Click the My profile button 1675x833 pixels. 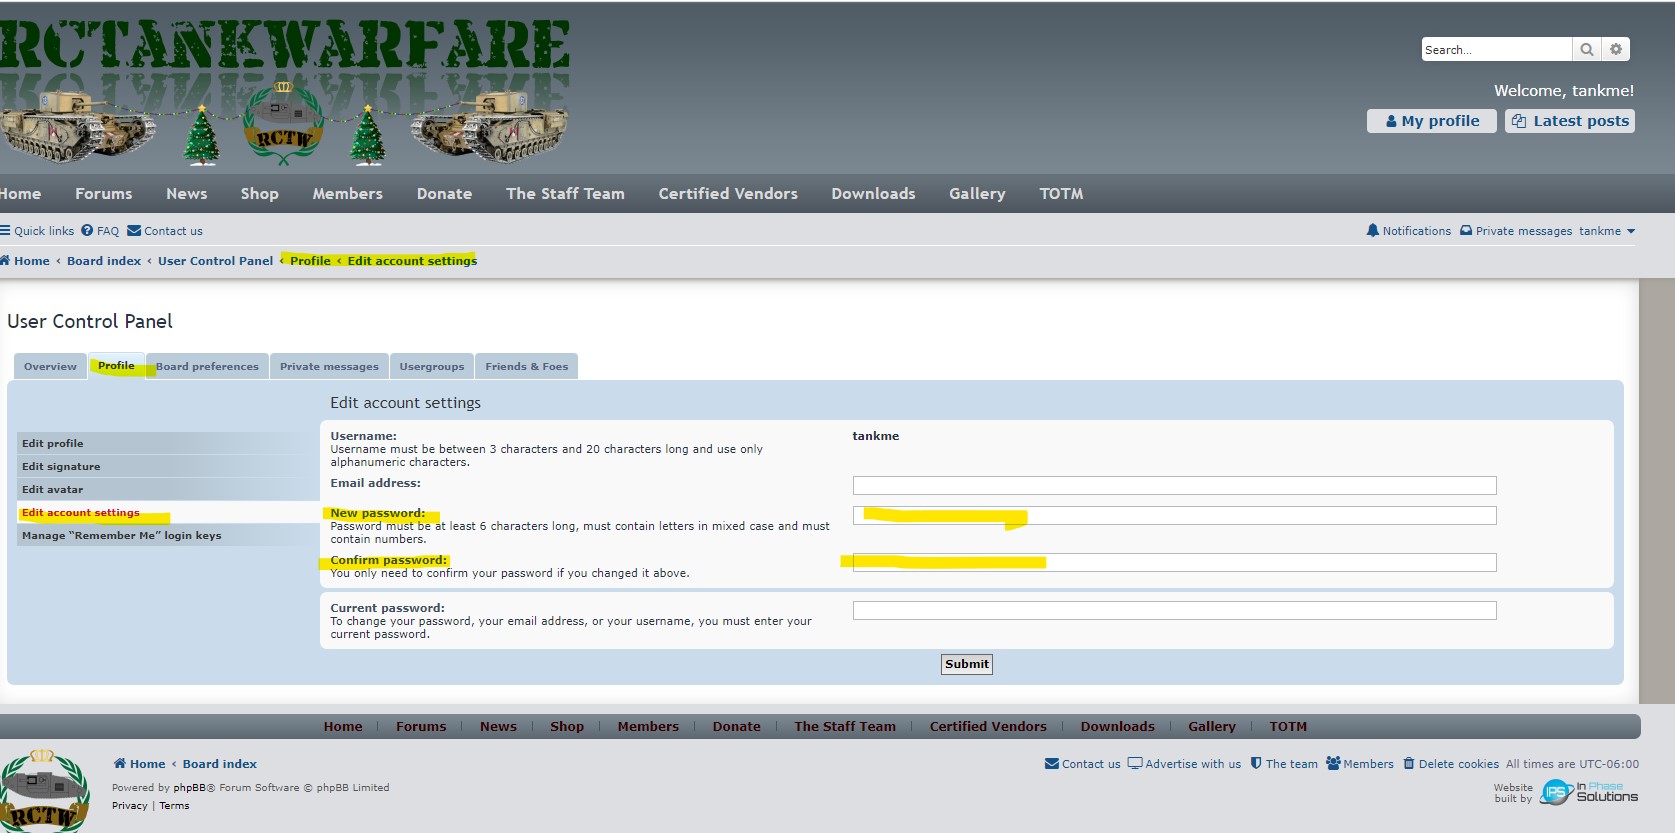1431,121
